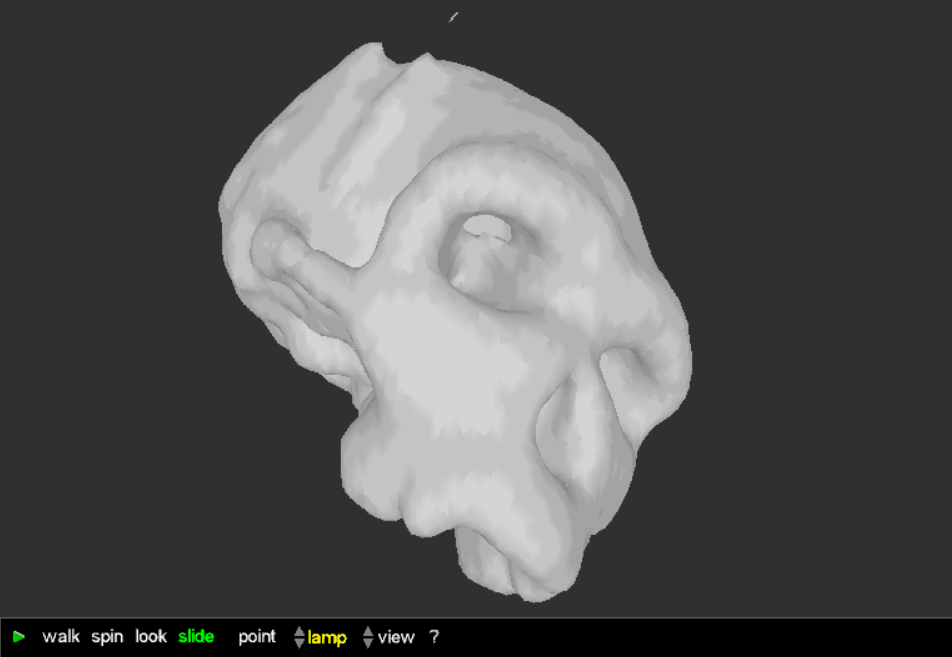This screenshot has height=657, width=952.
Task: Enable the point mode
Action: click(257, 637)
